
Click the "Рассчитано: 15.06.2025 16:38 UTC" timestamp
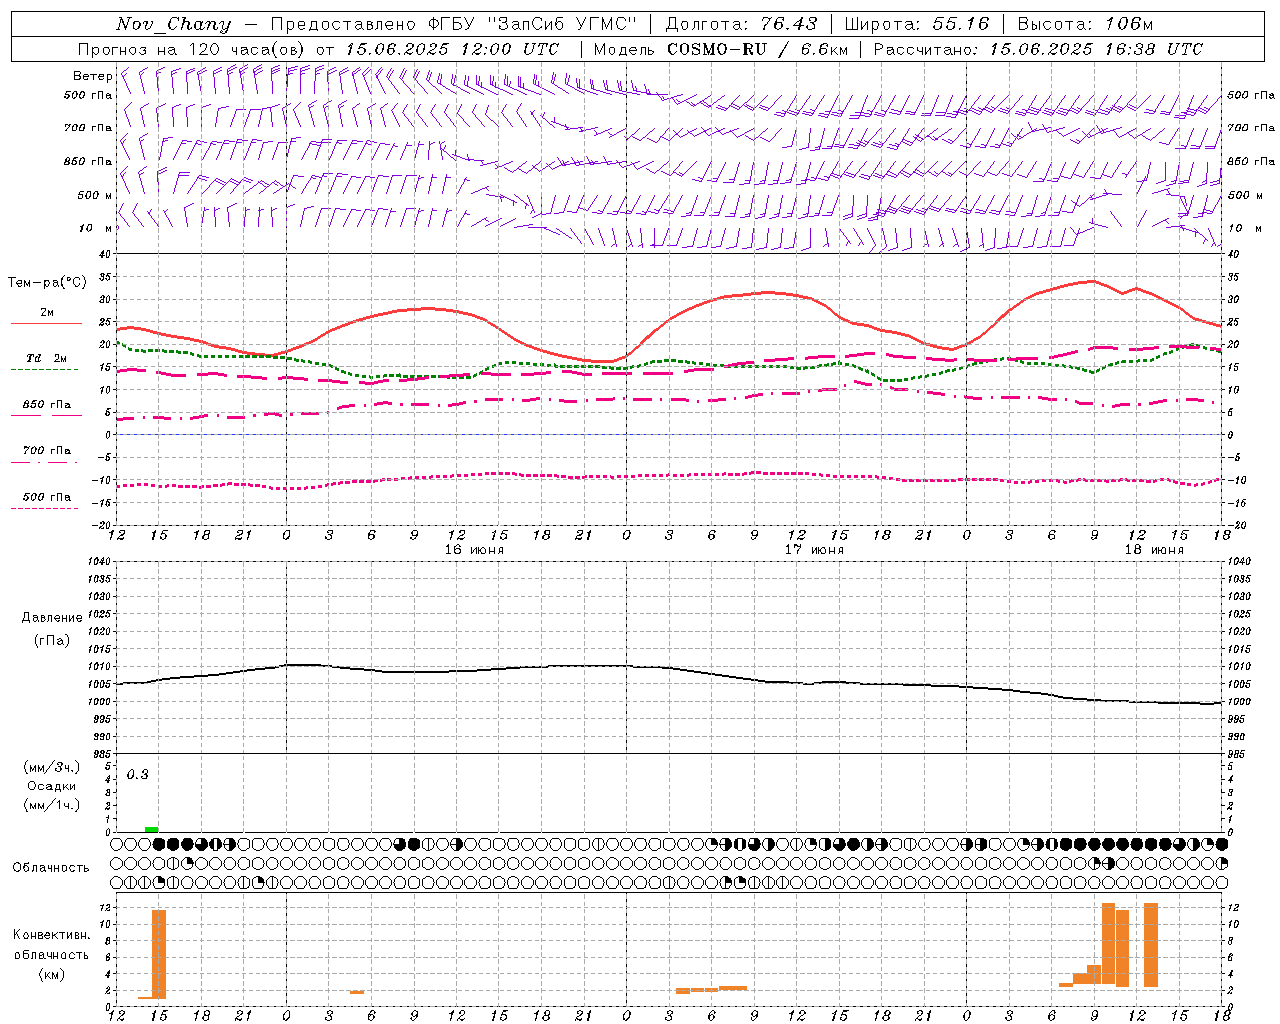pyautogui.click(x=1038, y=49)
